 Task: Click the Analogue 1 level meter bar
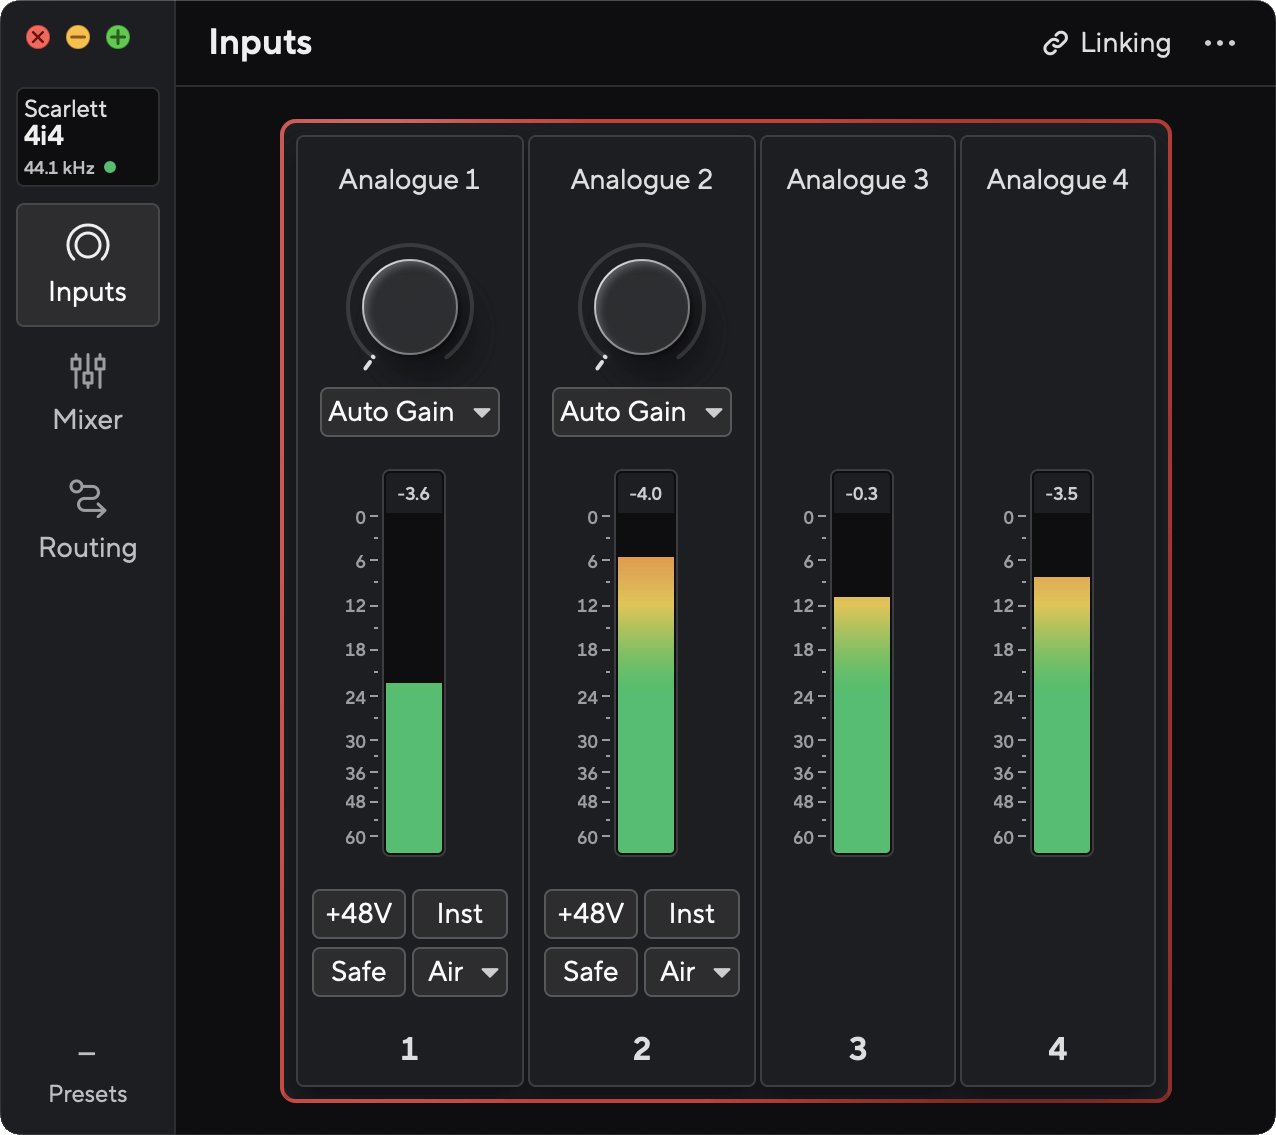click(x=414, y=684)
